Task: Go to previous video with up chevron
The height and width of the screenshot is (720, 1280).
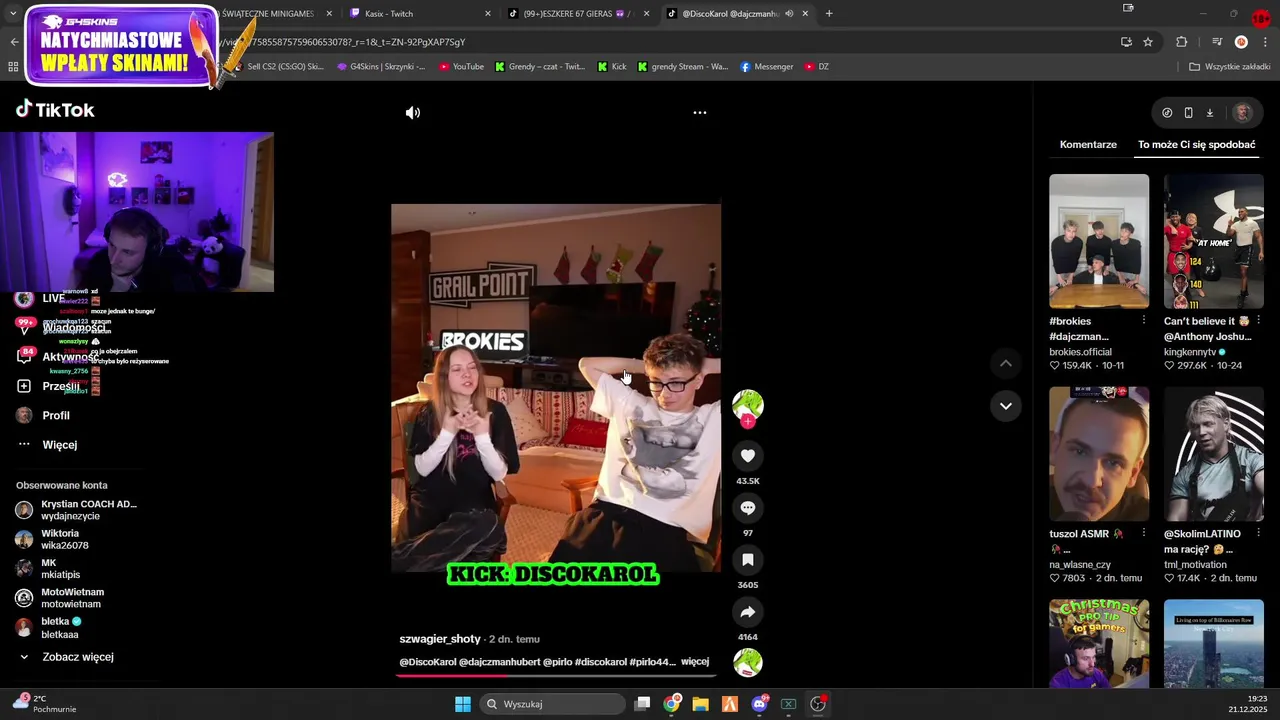Action: (1005, 364)
